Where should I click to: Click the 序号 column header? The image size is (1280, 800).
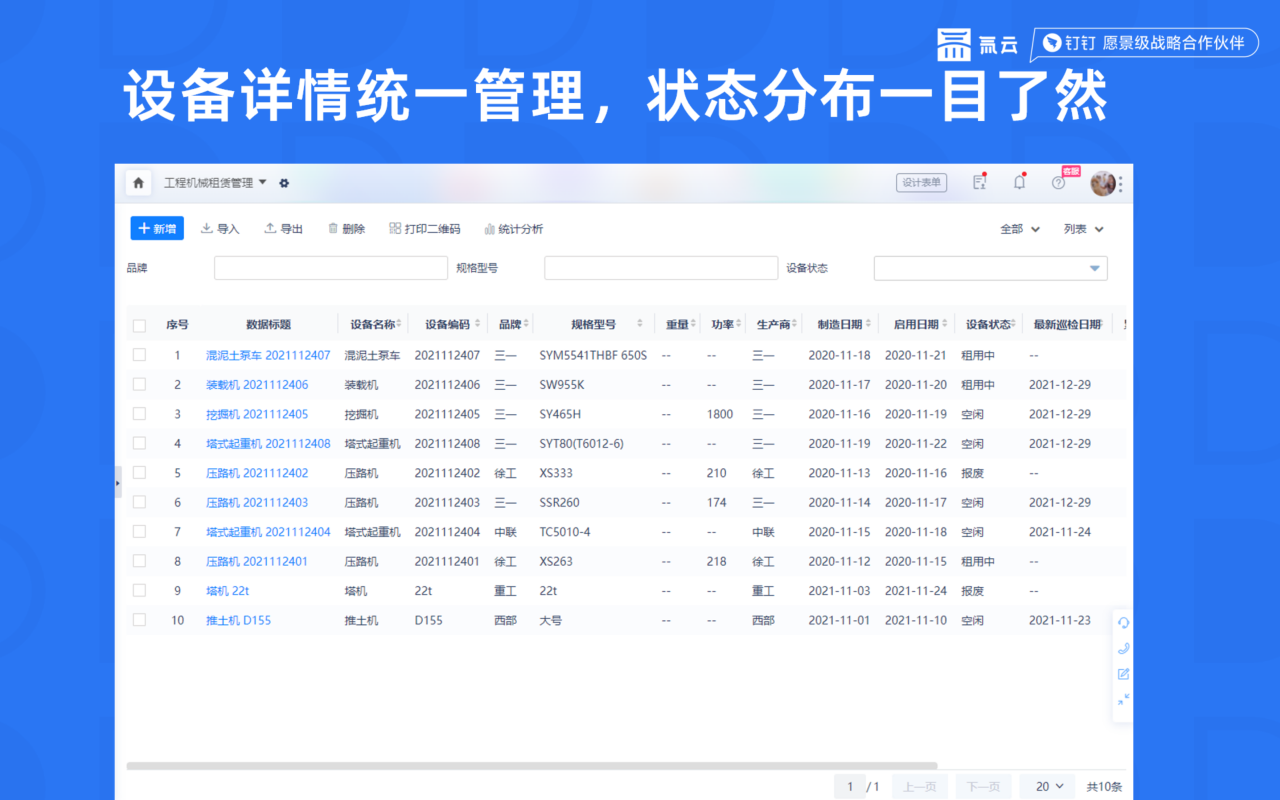click(x=177, y=324)
